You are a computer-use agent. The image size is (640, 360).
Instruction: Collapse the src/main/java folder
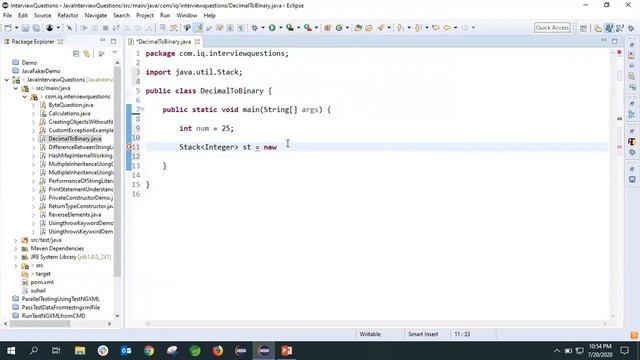[16, 88]
